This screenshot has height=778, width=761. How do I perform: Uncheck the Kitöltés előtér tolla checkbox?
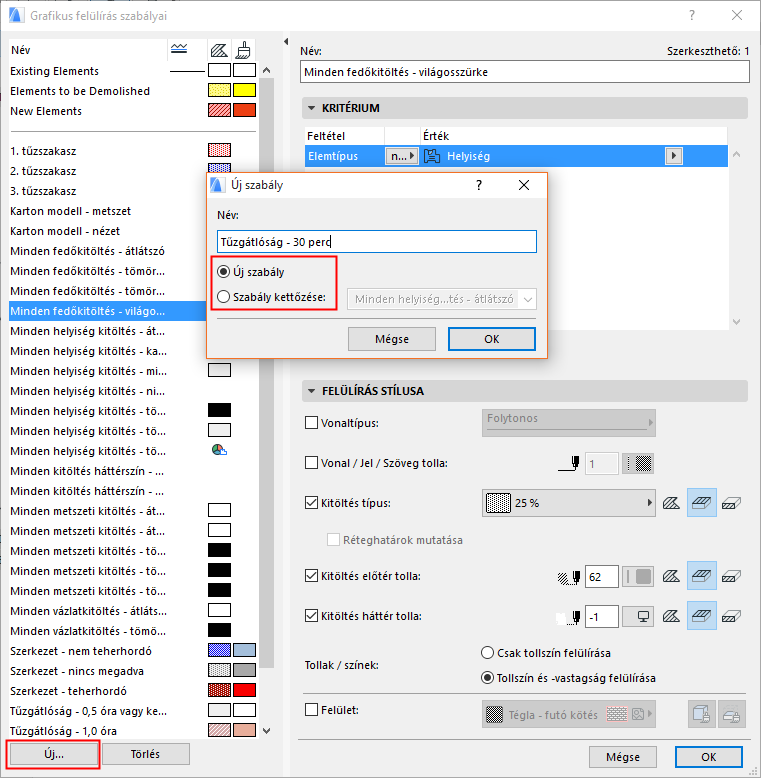tap(312, 576)
